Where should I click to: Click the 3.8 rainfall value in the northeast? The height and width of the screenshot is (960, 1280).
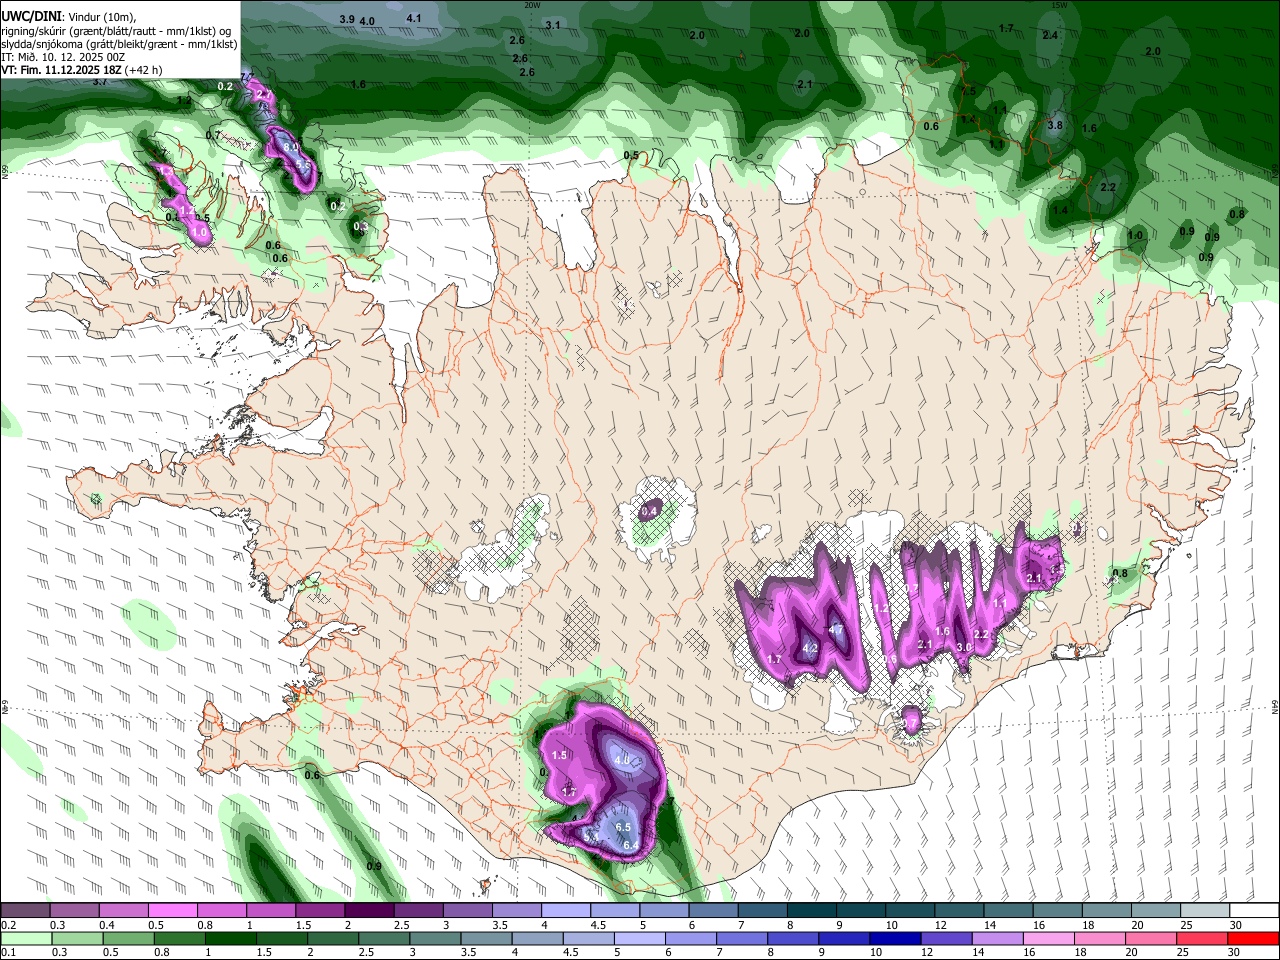coord(1055,126)
